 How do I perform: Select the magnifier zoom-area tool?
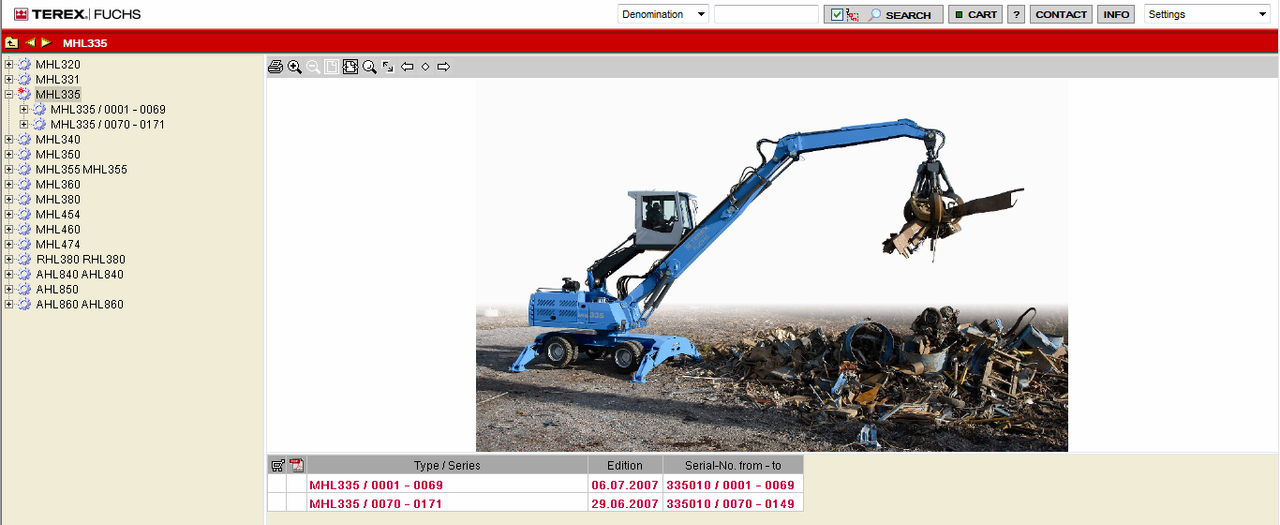click(x=369, y=67)
